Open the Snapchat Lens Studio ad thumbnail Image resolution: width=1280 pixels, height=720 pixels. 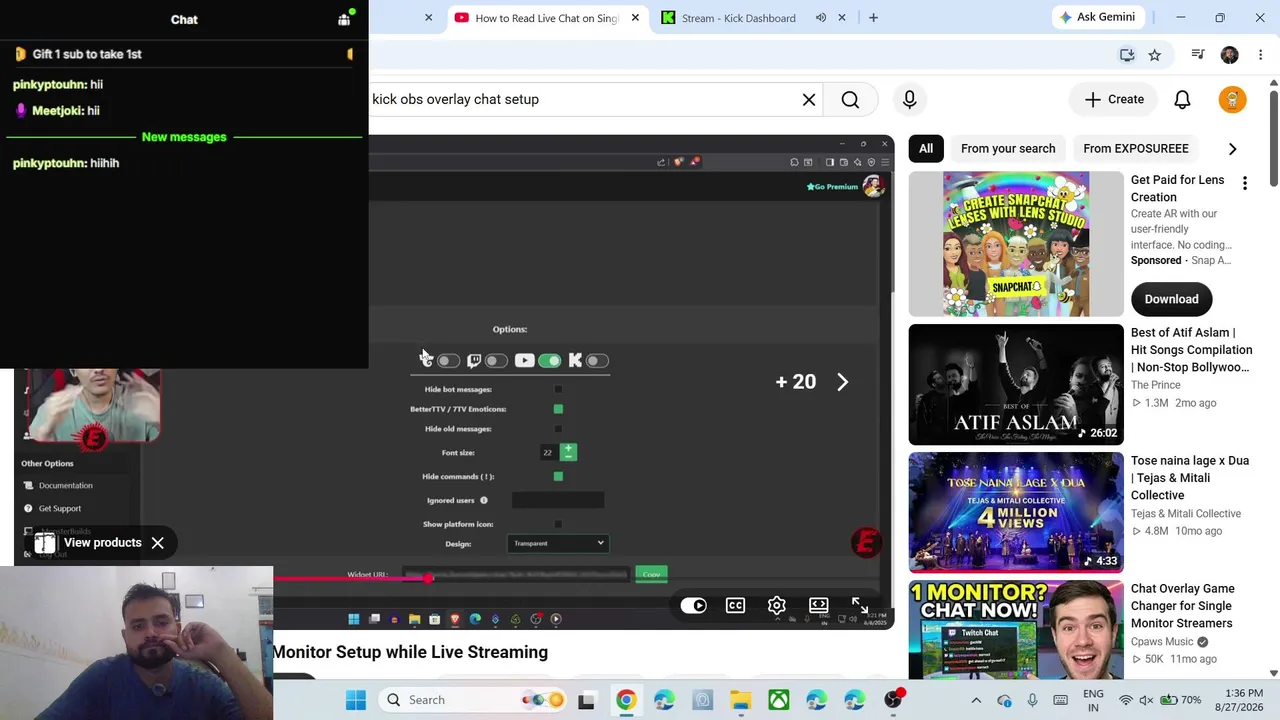point(1016,244)
